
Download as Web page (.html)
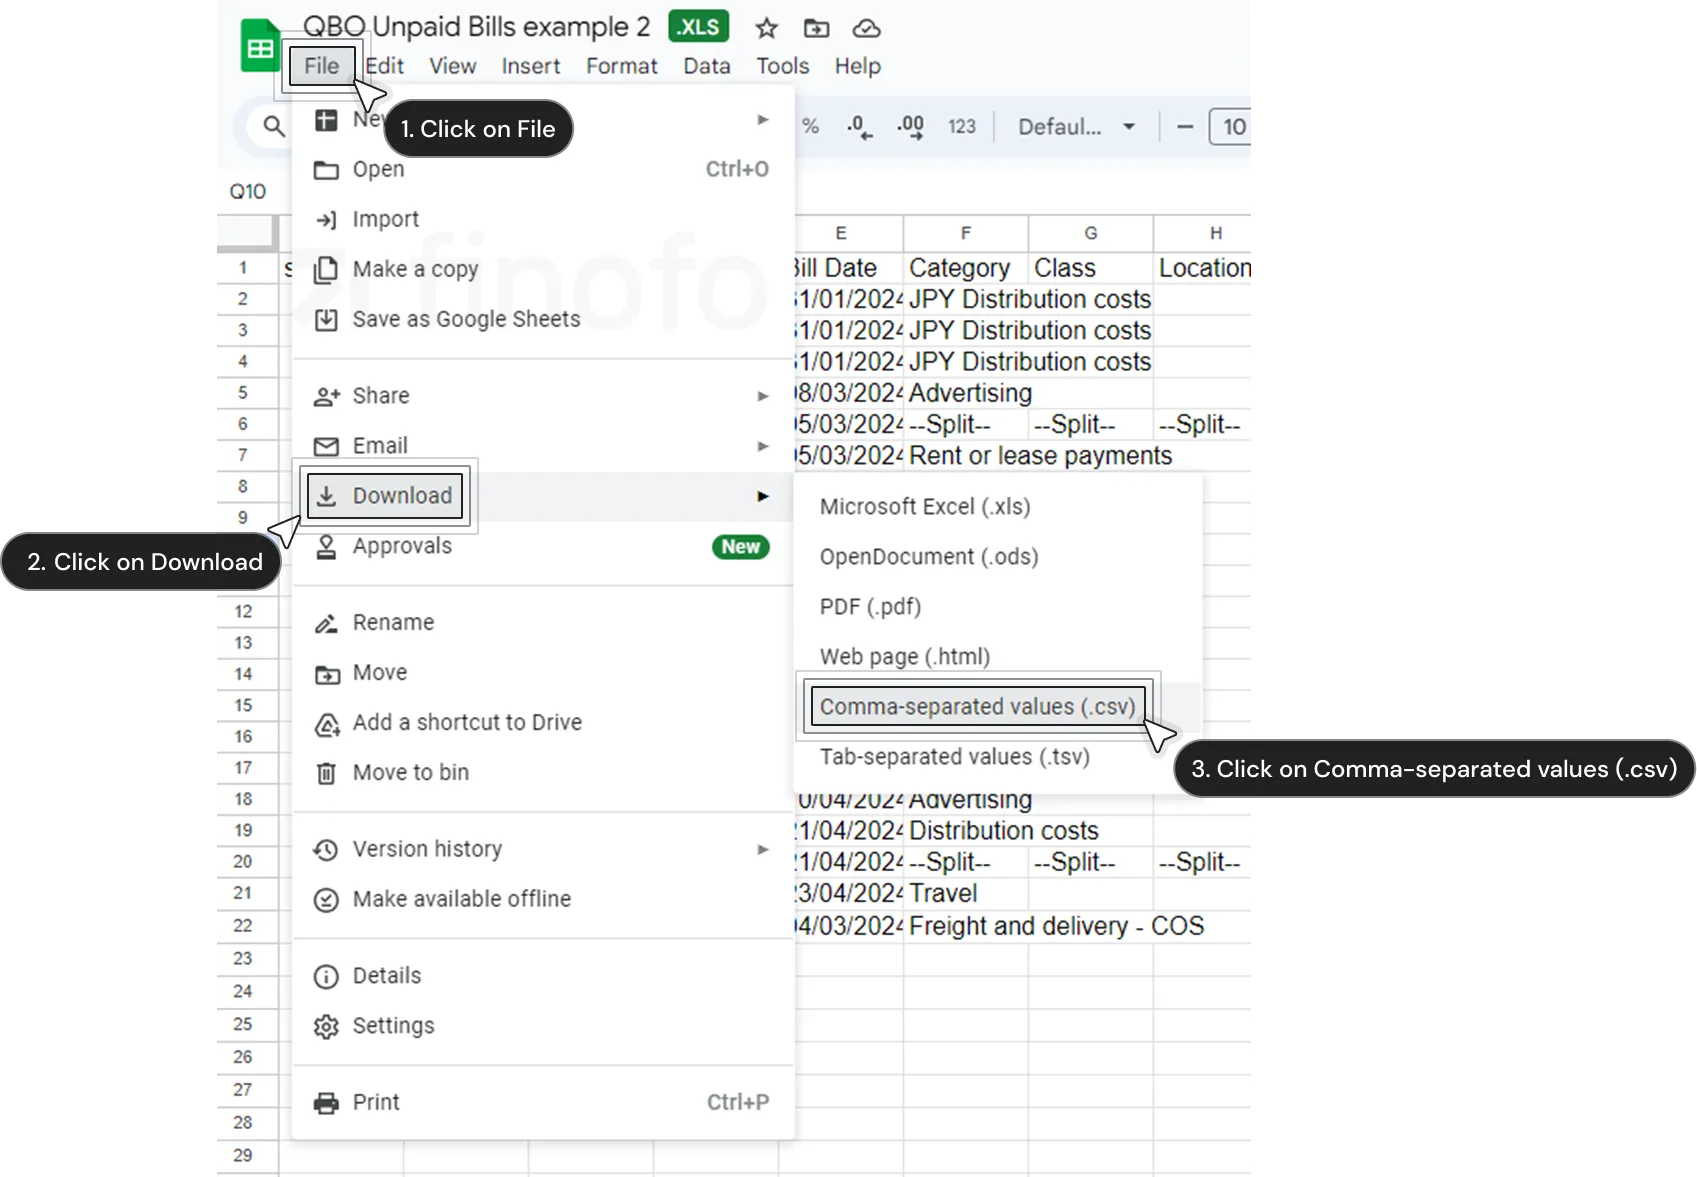point(997,657)
